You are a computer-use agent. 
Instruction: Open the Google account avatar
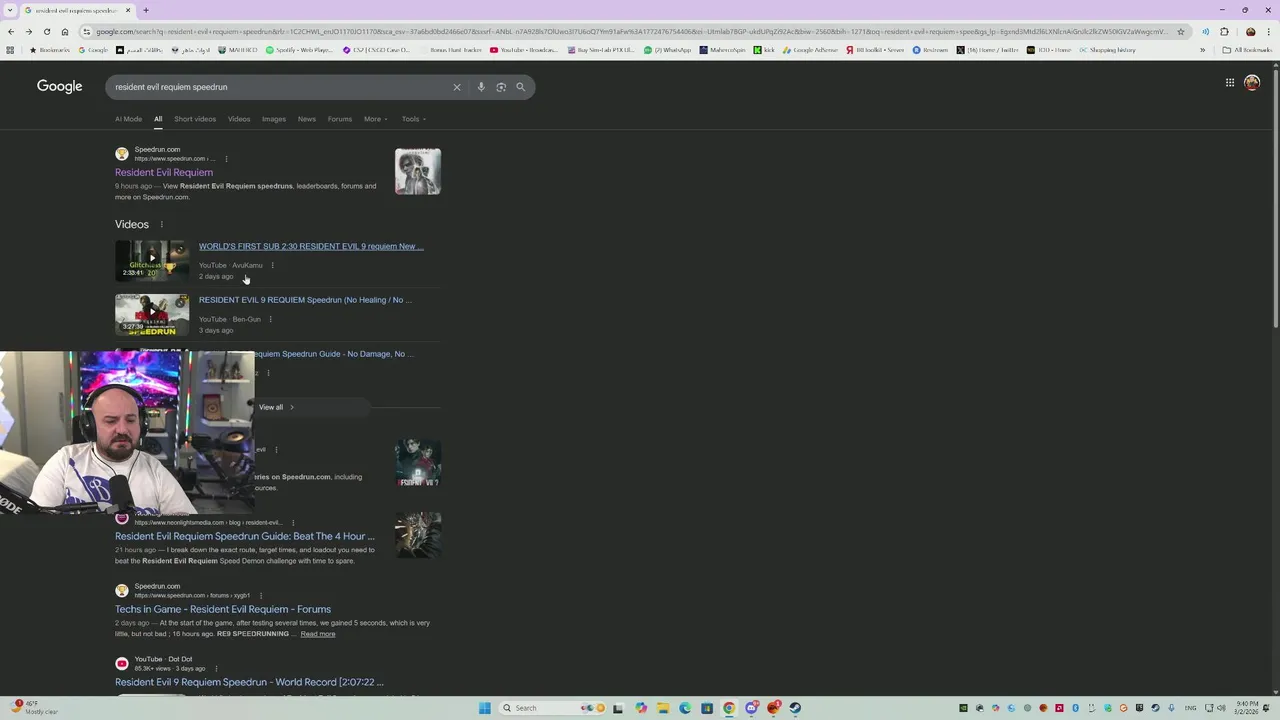pos(1252,83)
